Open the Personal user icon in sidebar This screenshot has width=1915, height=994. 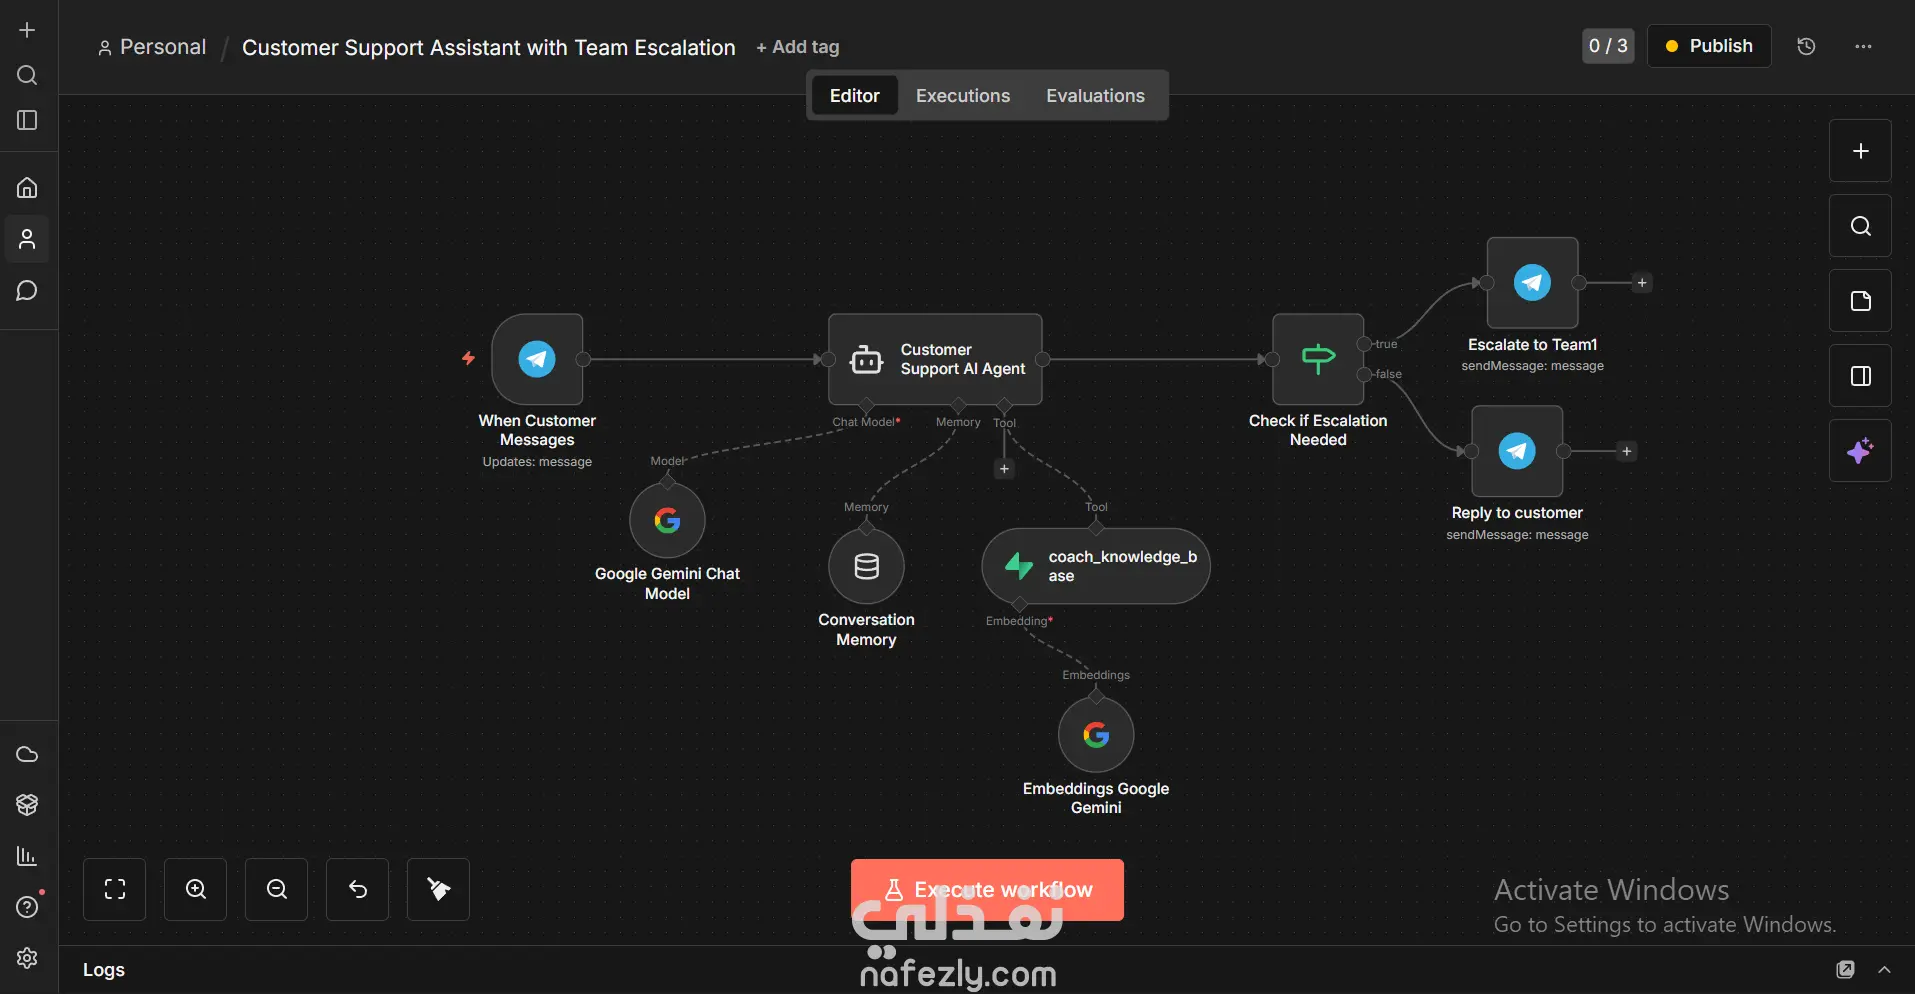pos(27,239)
